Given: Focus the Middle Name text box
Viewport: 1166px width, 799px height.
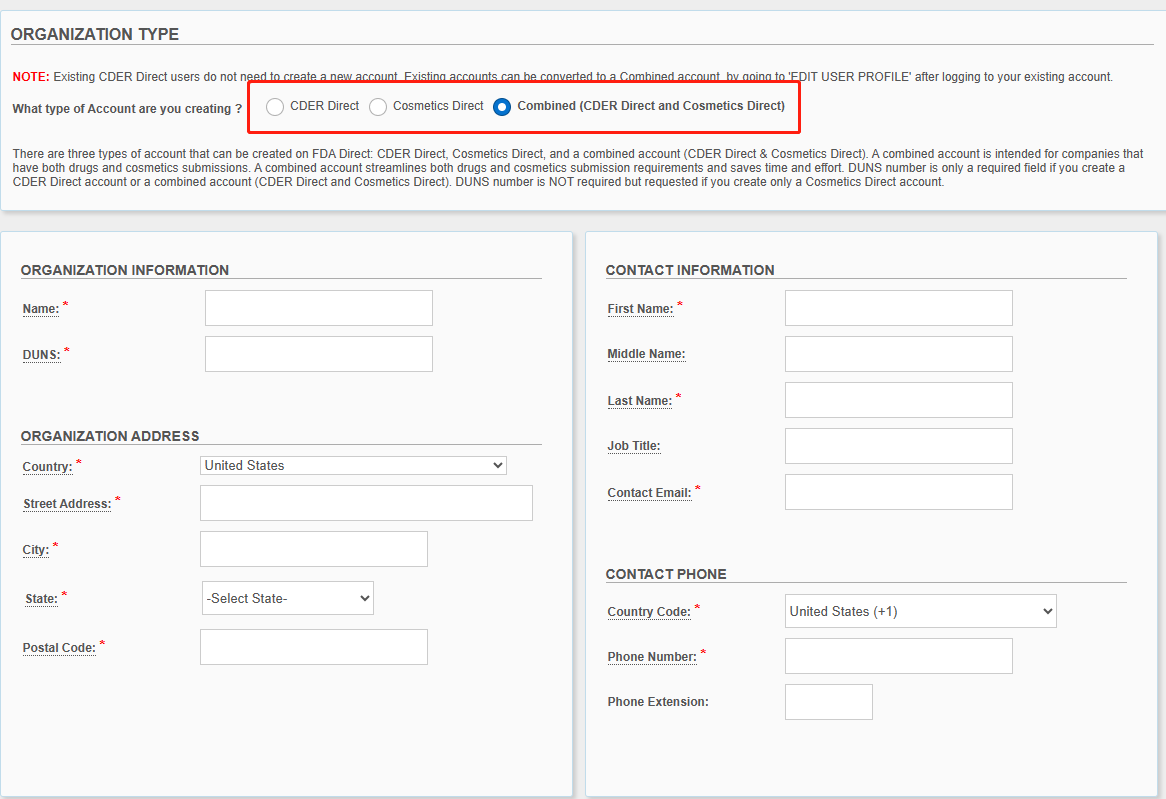Looking at the screenshot, I should point(898,354).
